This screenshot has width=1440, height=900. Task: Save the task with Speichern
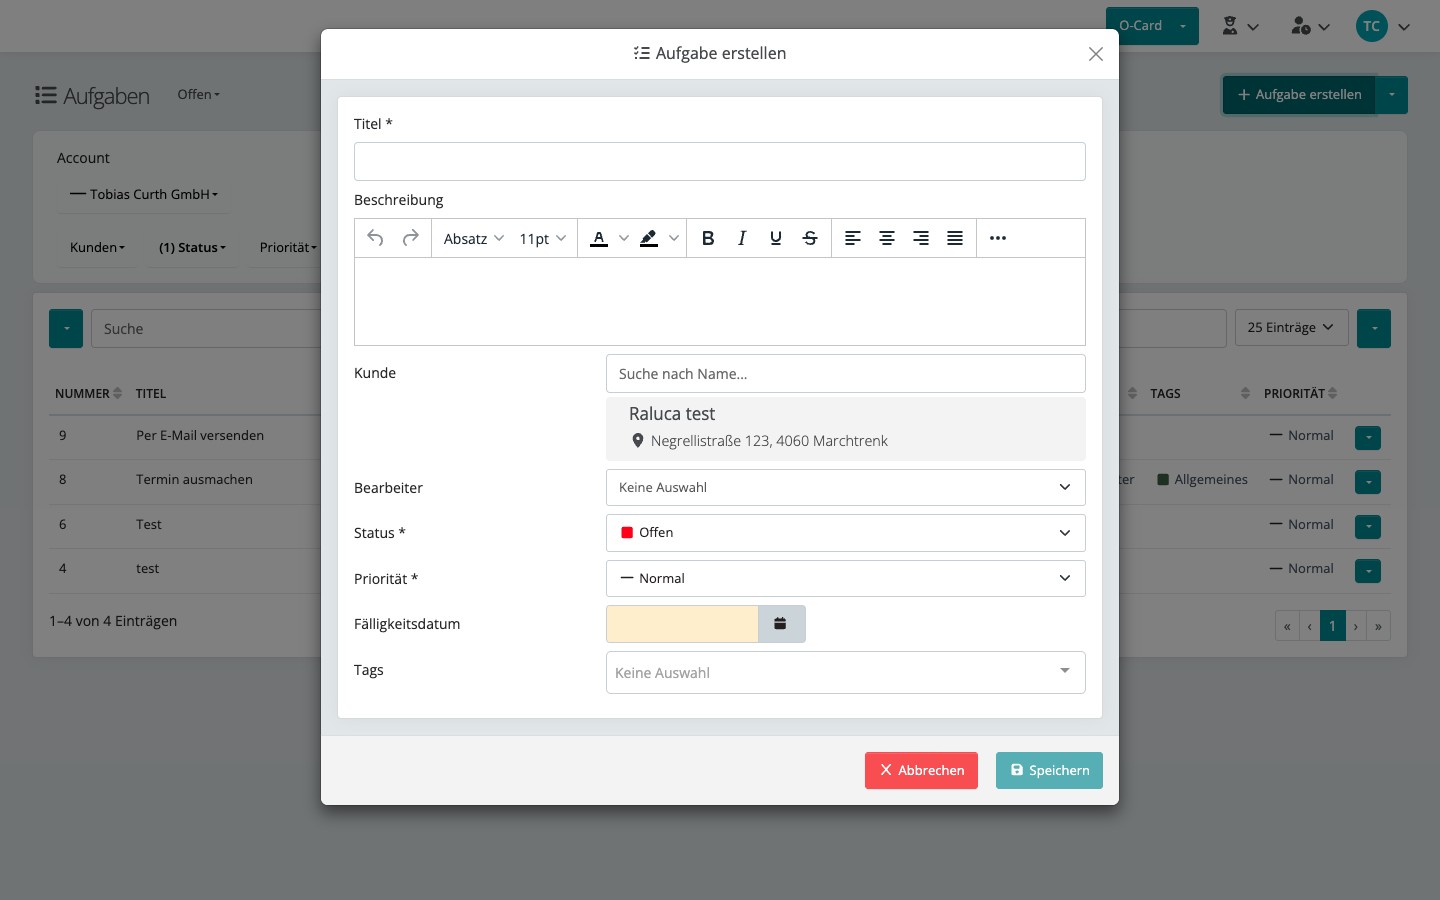tap(1049, 770)
